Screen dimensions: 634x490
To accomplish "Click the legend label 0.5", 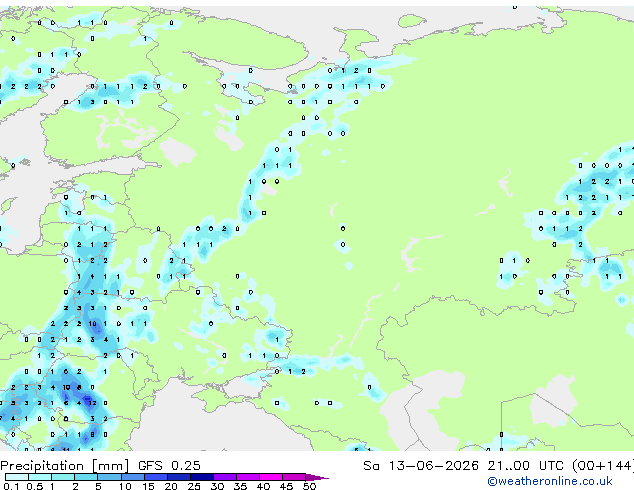I will [x=35, y=486].
